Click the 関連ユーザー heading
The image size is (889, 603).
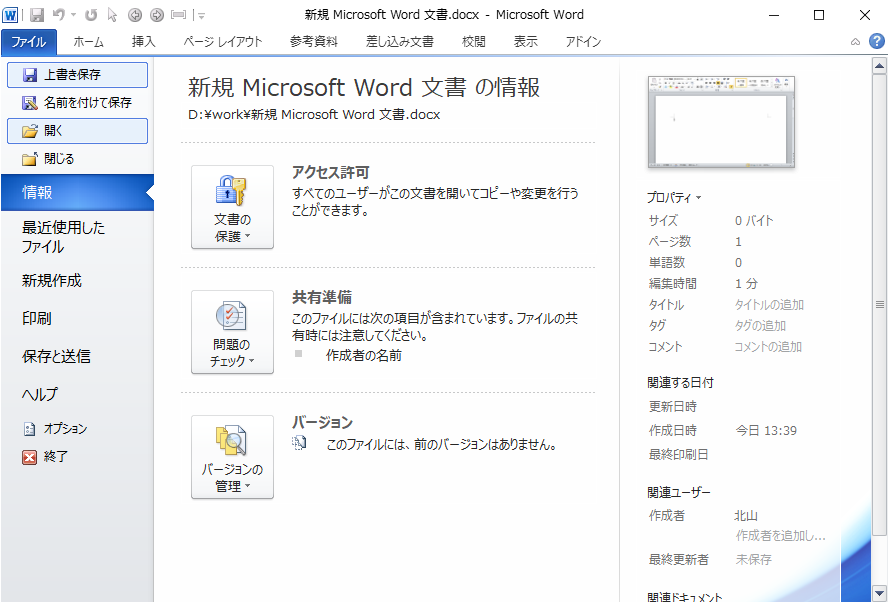679,493
